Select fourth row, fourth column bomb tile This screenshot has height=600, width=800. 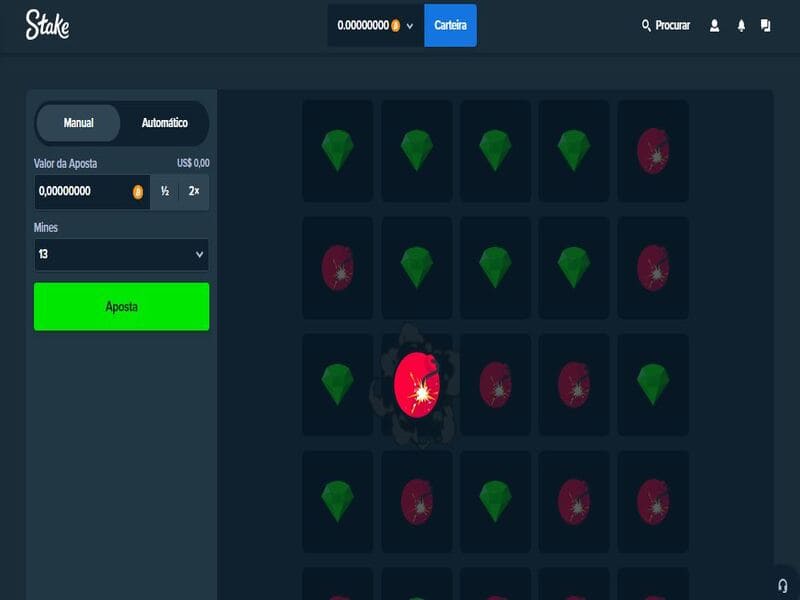[x=574, y=502]
